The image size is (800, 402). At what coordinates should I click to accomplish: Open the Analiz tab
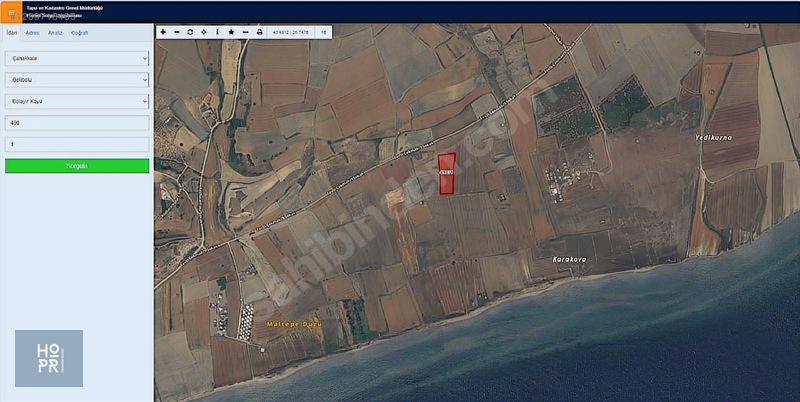click(x=55, y=33)
